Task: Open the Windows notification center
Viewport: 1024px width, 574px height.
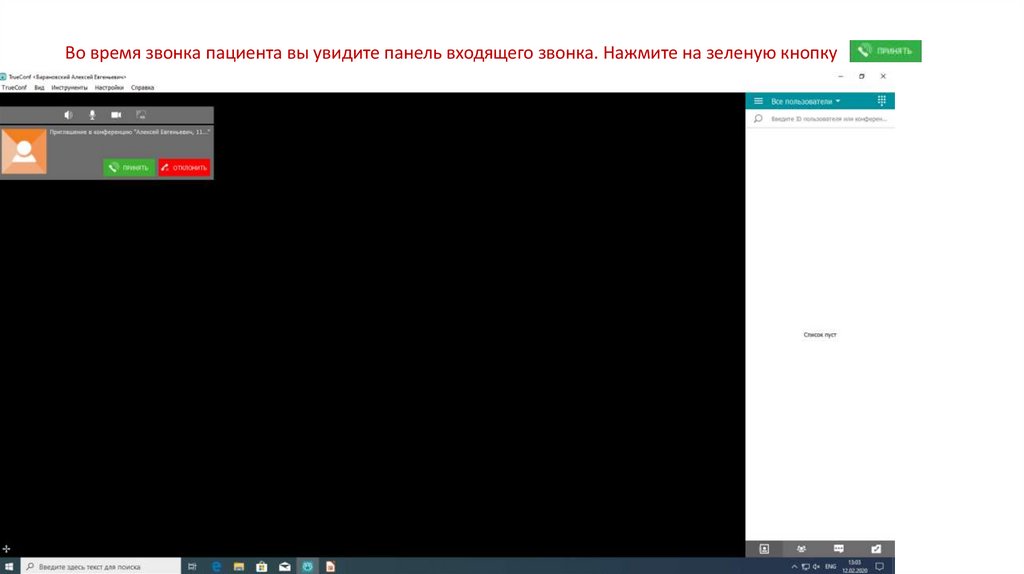Action: click(x=880, y=566)
